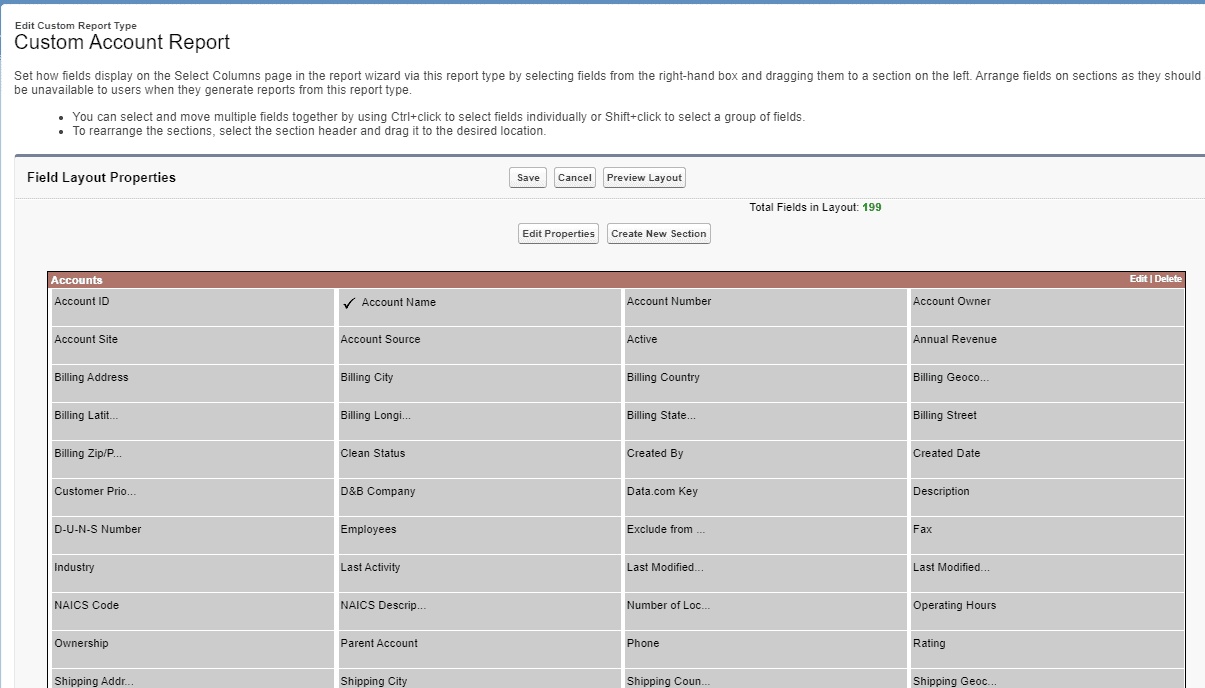Select the Account Number field

pos(766,307)
